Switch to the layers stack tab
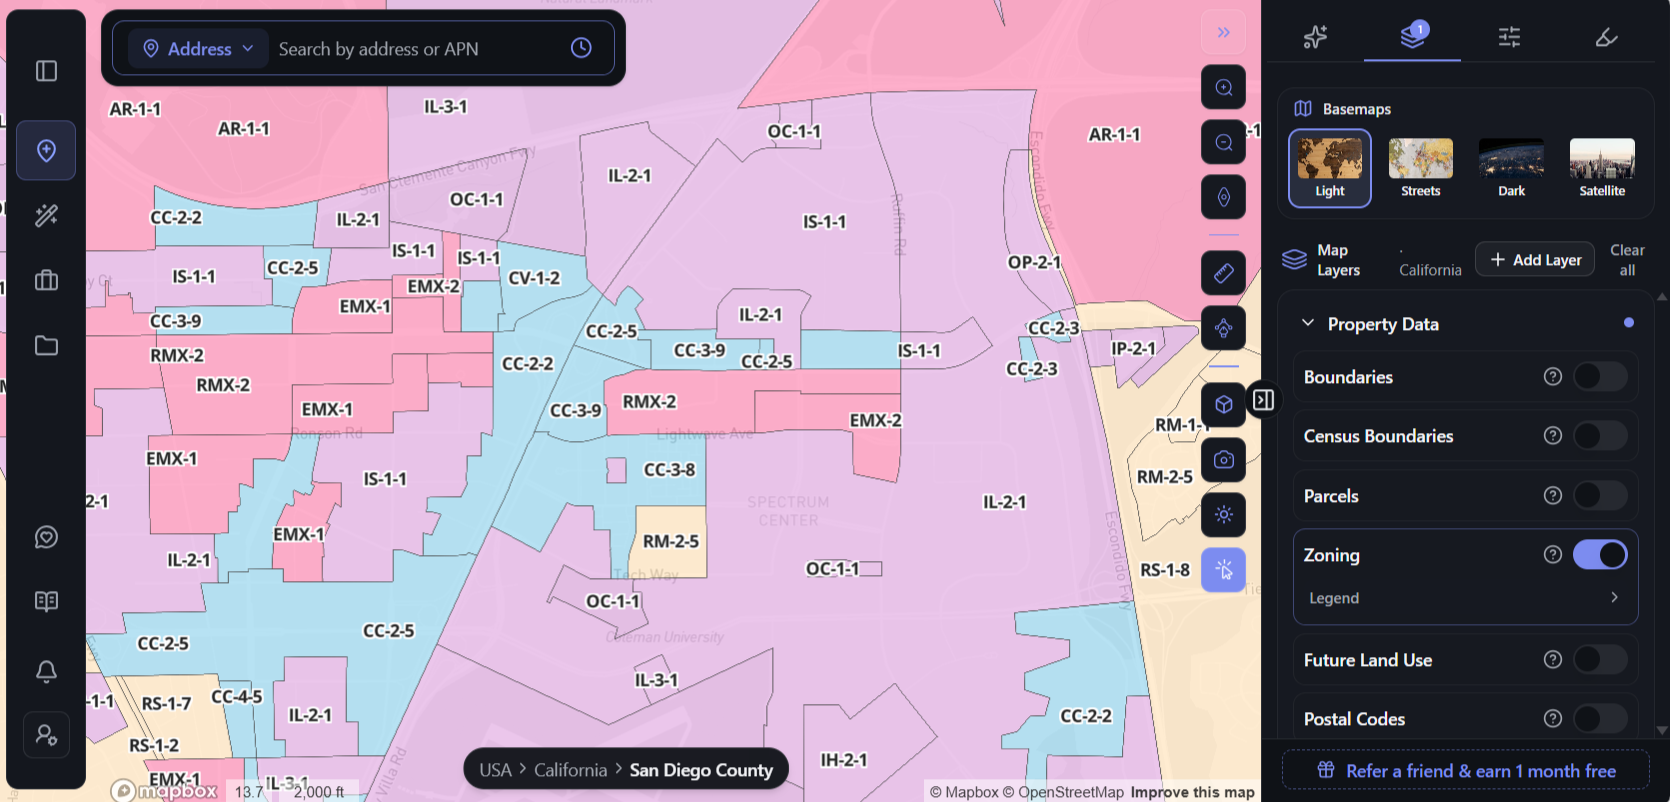The image size is (1670, 802). [x=1412, y=36]
